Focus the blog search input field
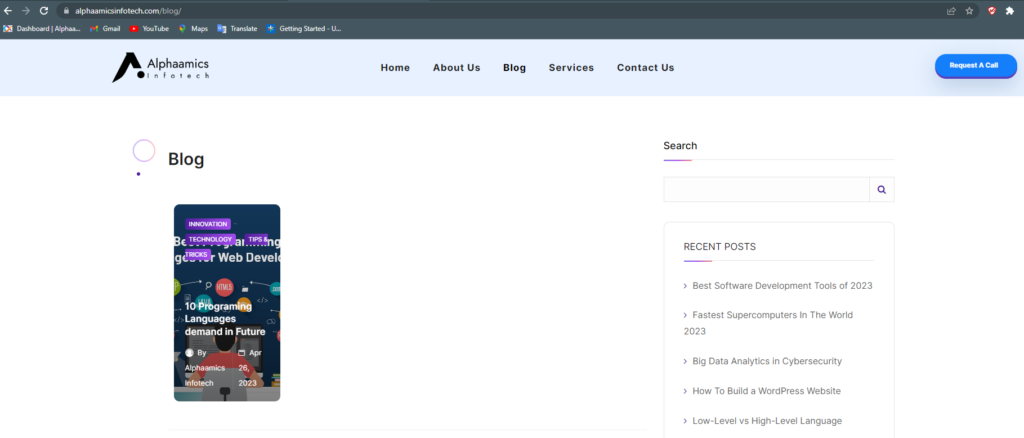 tap(766, 189)
